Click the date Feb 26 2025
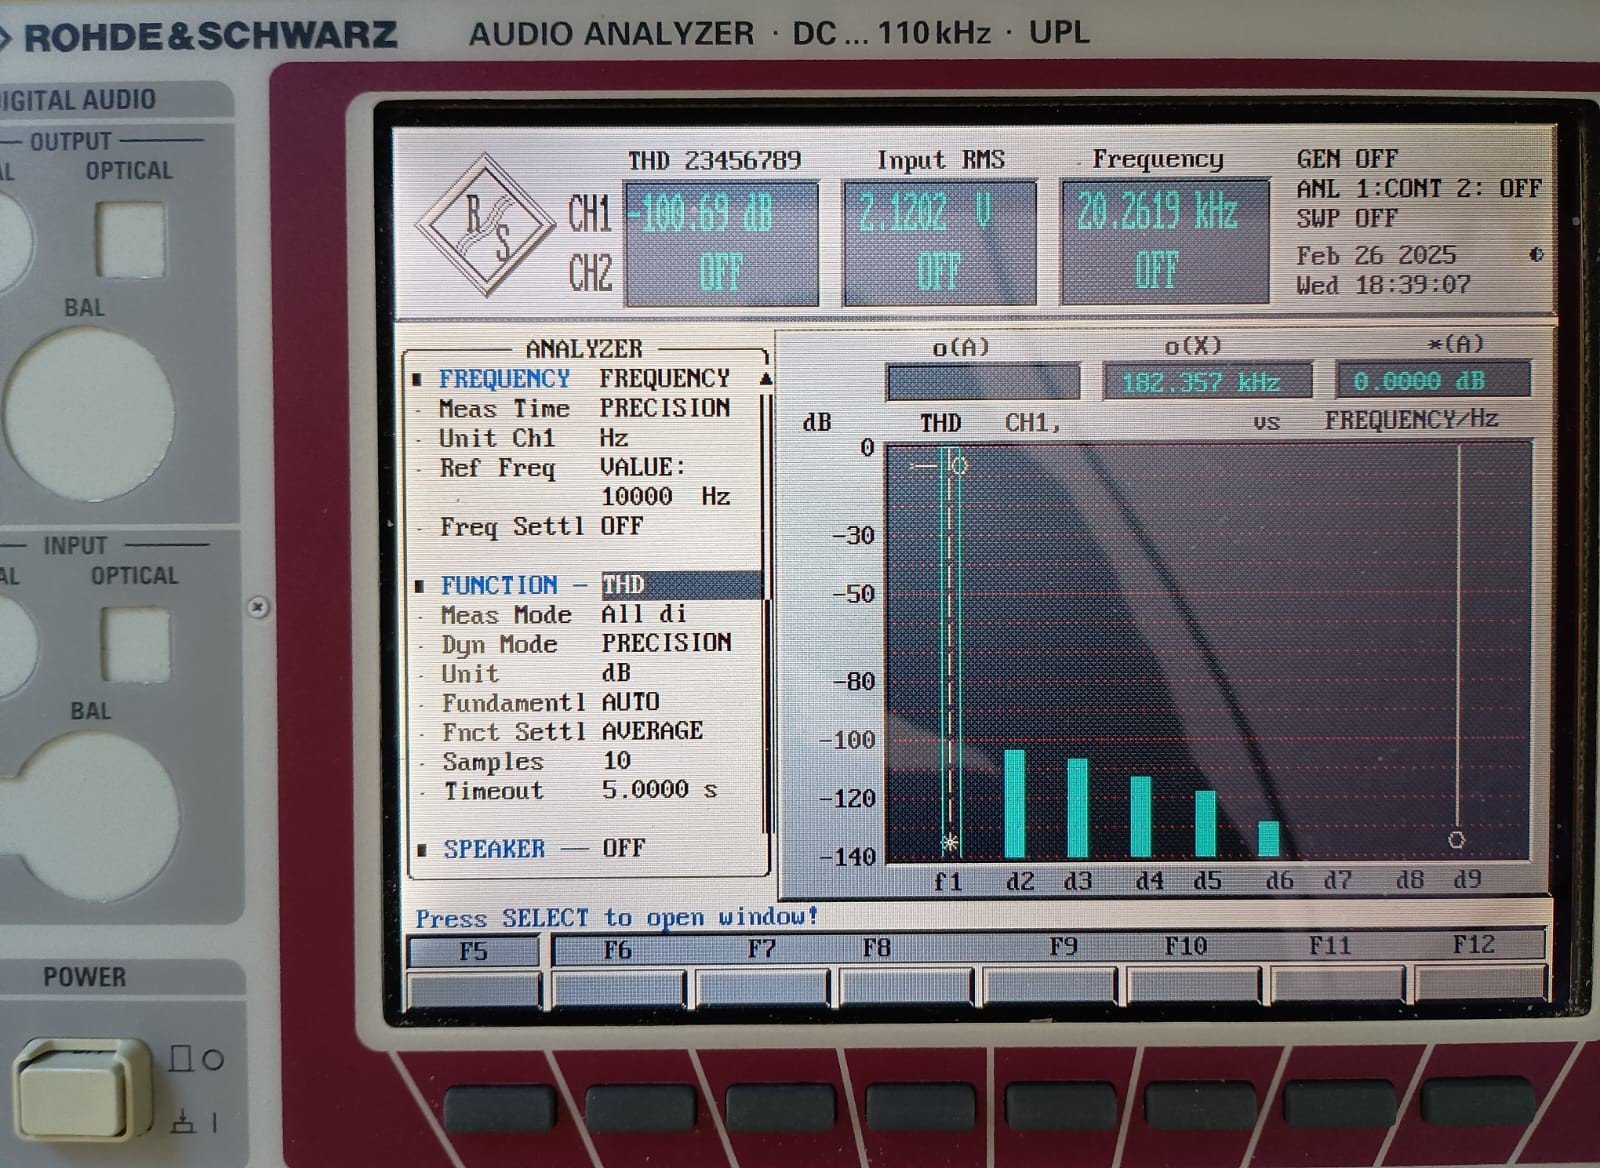 [x=1376, y=256]
